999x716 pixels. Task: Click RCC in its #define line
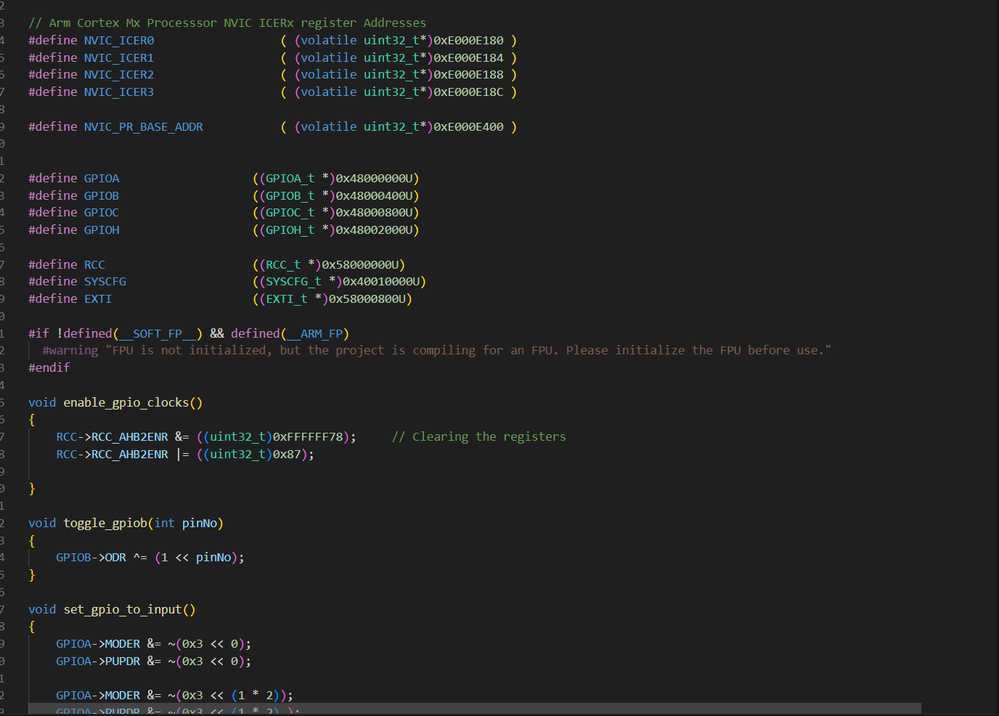[x=94, y=264]
